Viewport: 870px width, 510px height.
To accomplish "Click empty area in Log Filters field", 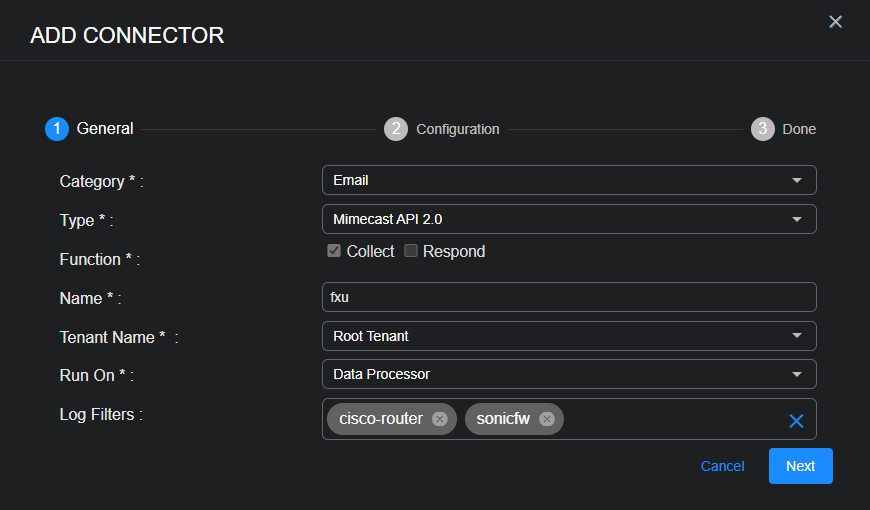I will (x=670, y=419).
